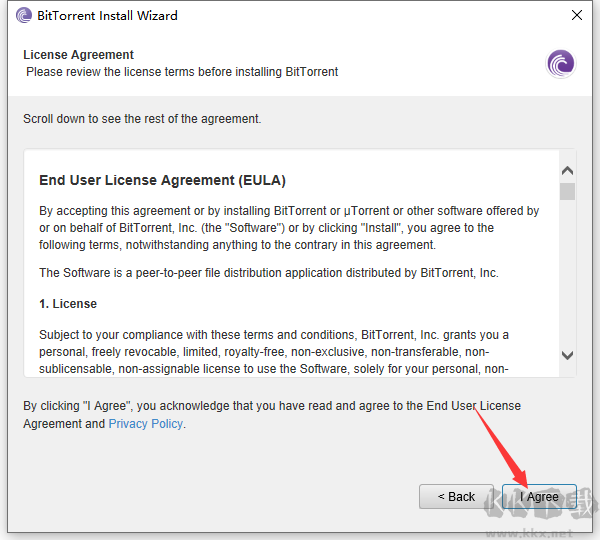Viewport: 600px width, 540px height.
Task: Click the scroll up arrow of the EULA
Action: click(x=567, y=171)
